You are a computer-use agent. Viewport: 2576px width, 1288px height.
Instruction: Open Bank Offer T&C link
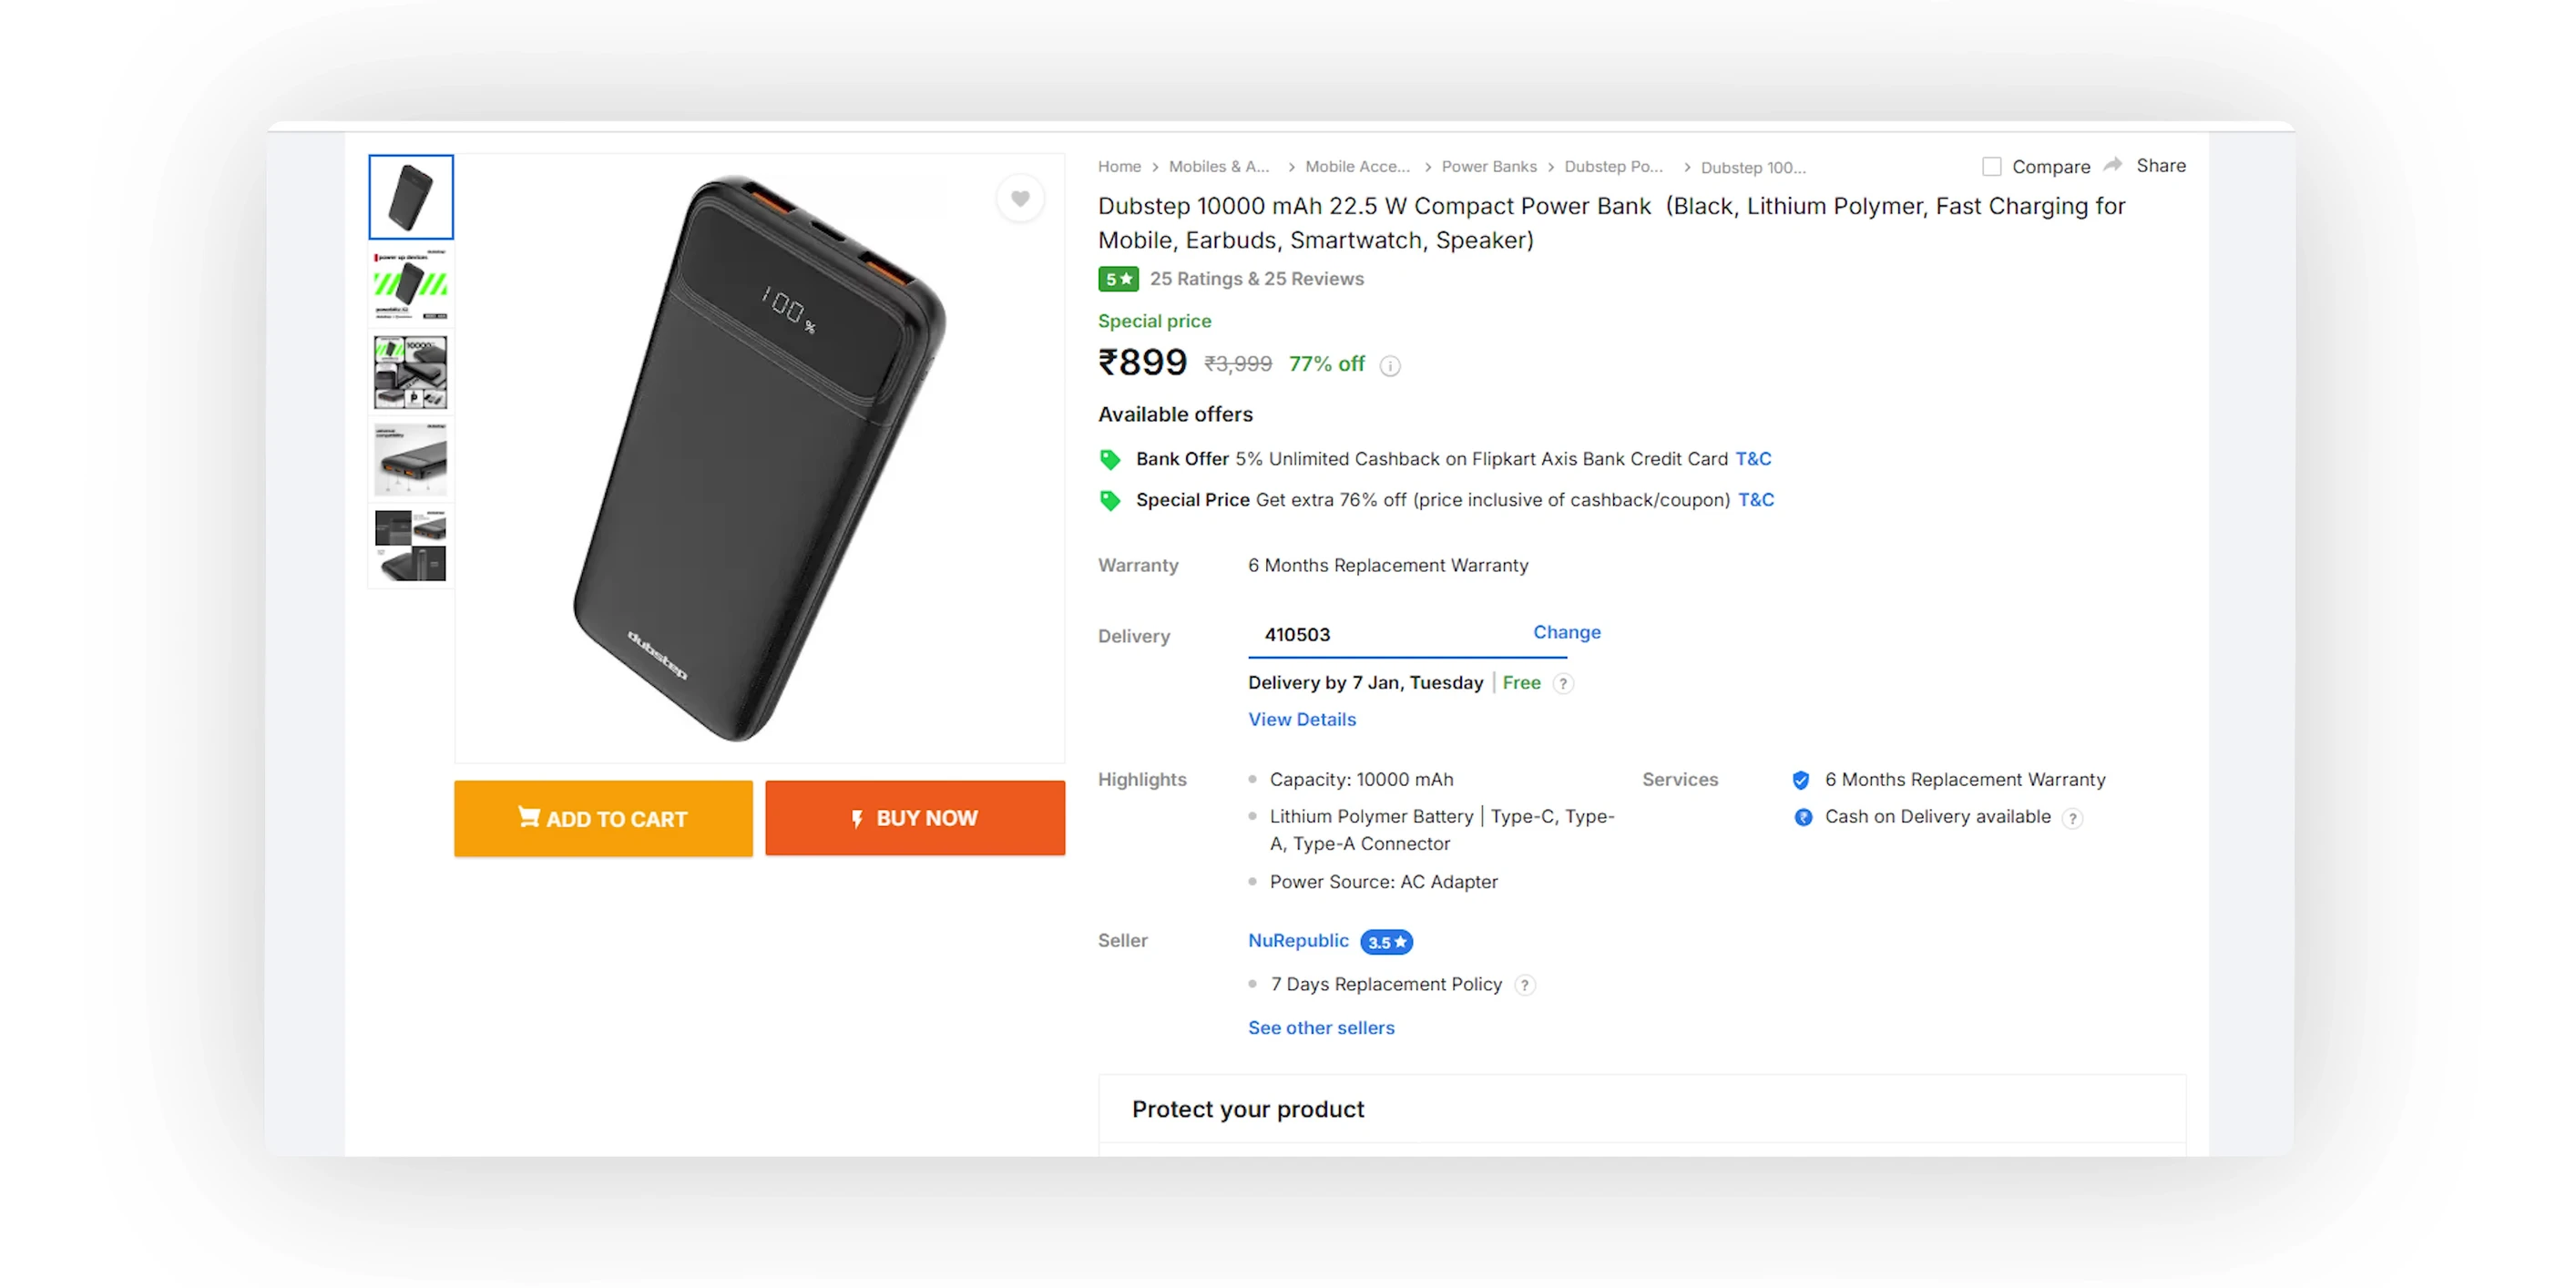coord(1753,459)
